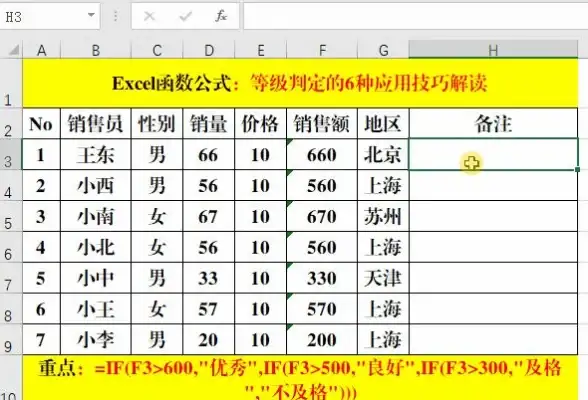Screen dimensions: 588x400
Task: Click the '重点' IF formula note cell
Action: [x=300, y=378]
